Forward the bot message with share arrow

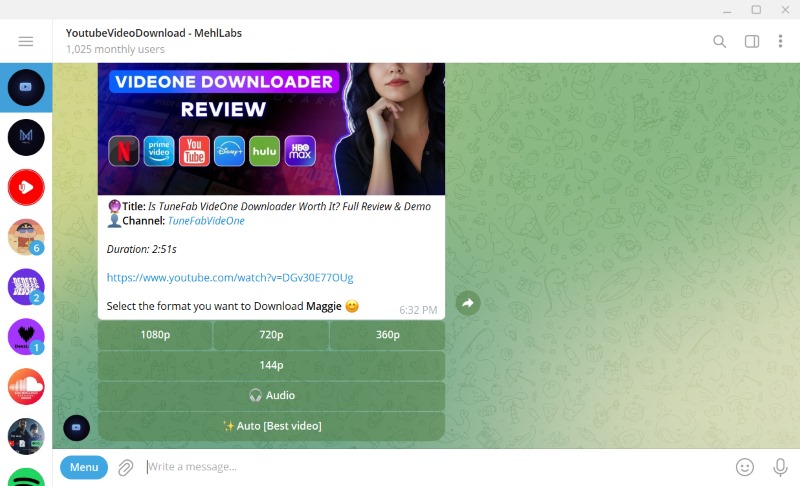(x=468, y=303)
